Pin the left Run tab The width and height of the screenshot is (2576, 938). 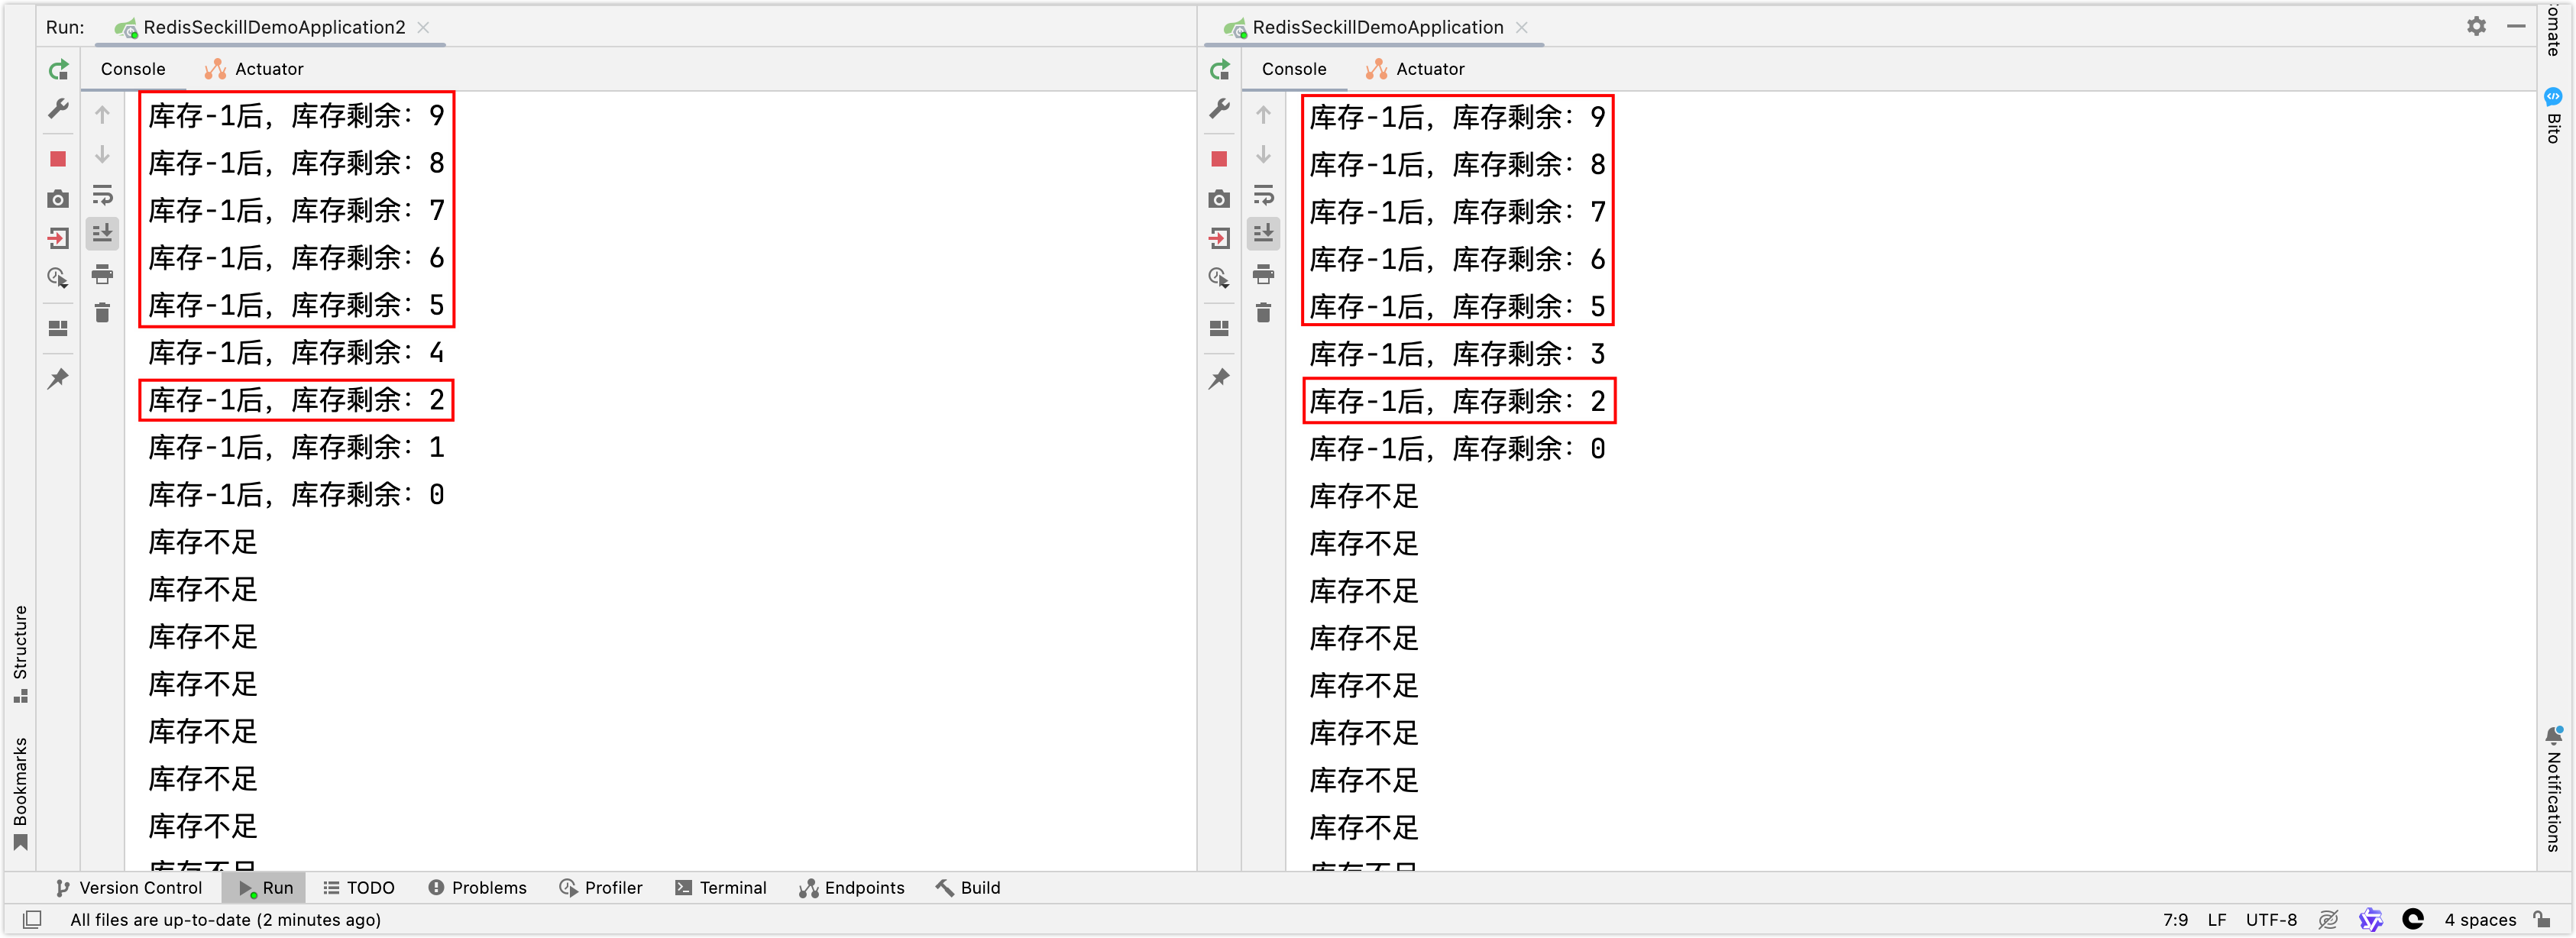[57, 378]
